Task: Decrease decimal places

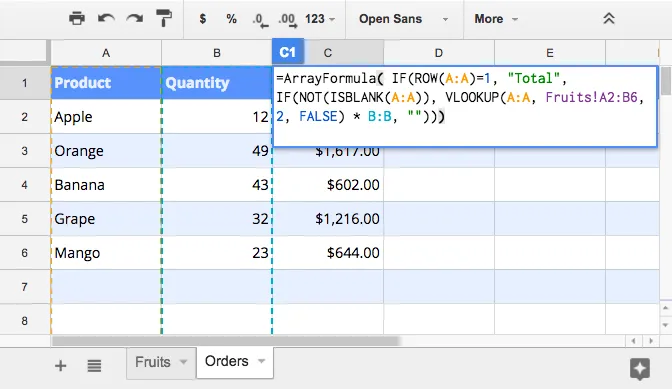Action: 260,20
